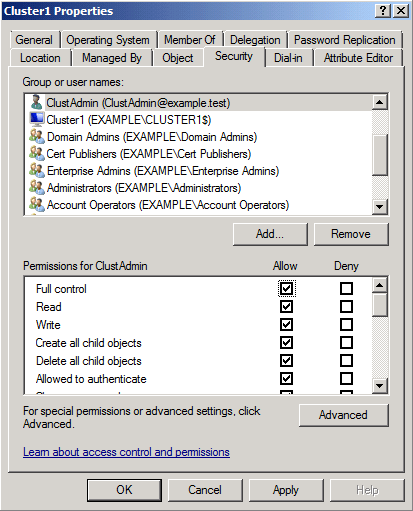Uncheck Allow for Read permission
Screen dimensions: 413x511
pyautogui.click(x=286, y=307)
